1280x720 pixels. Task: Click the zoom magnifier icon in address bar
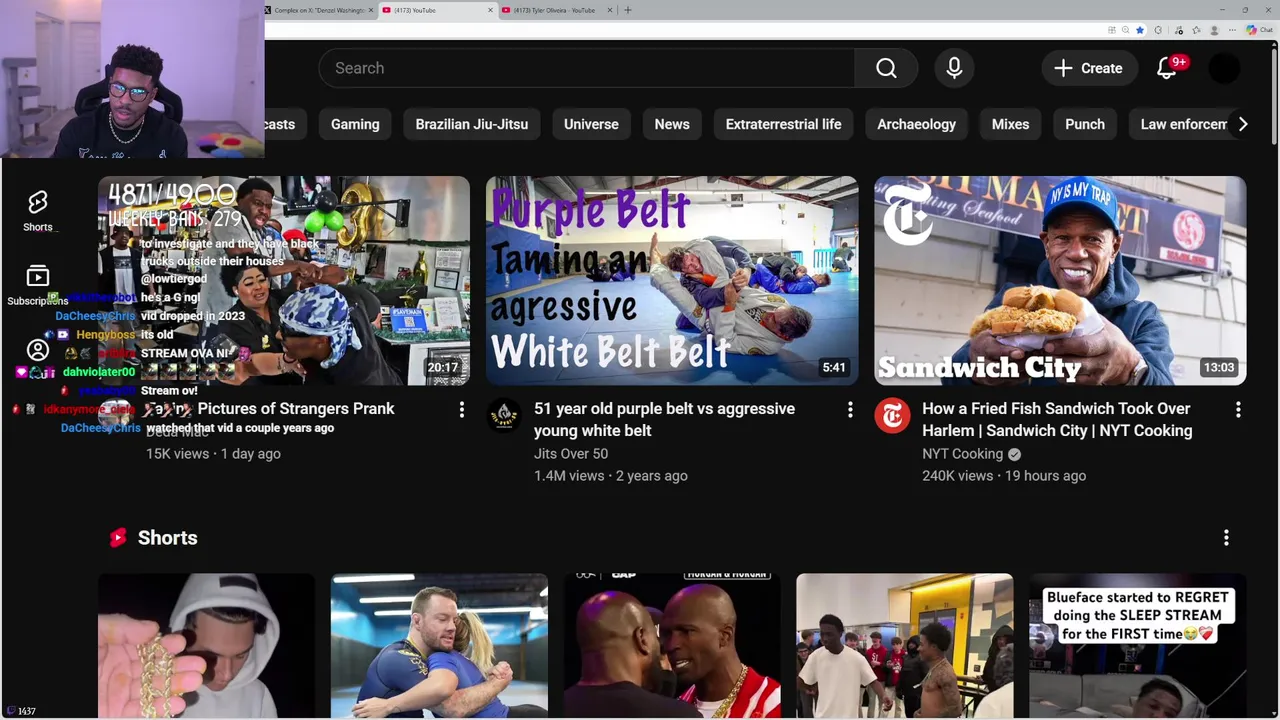pos(1125,30)
